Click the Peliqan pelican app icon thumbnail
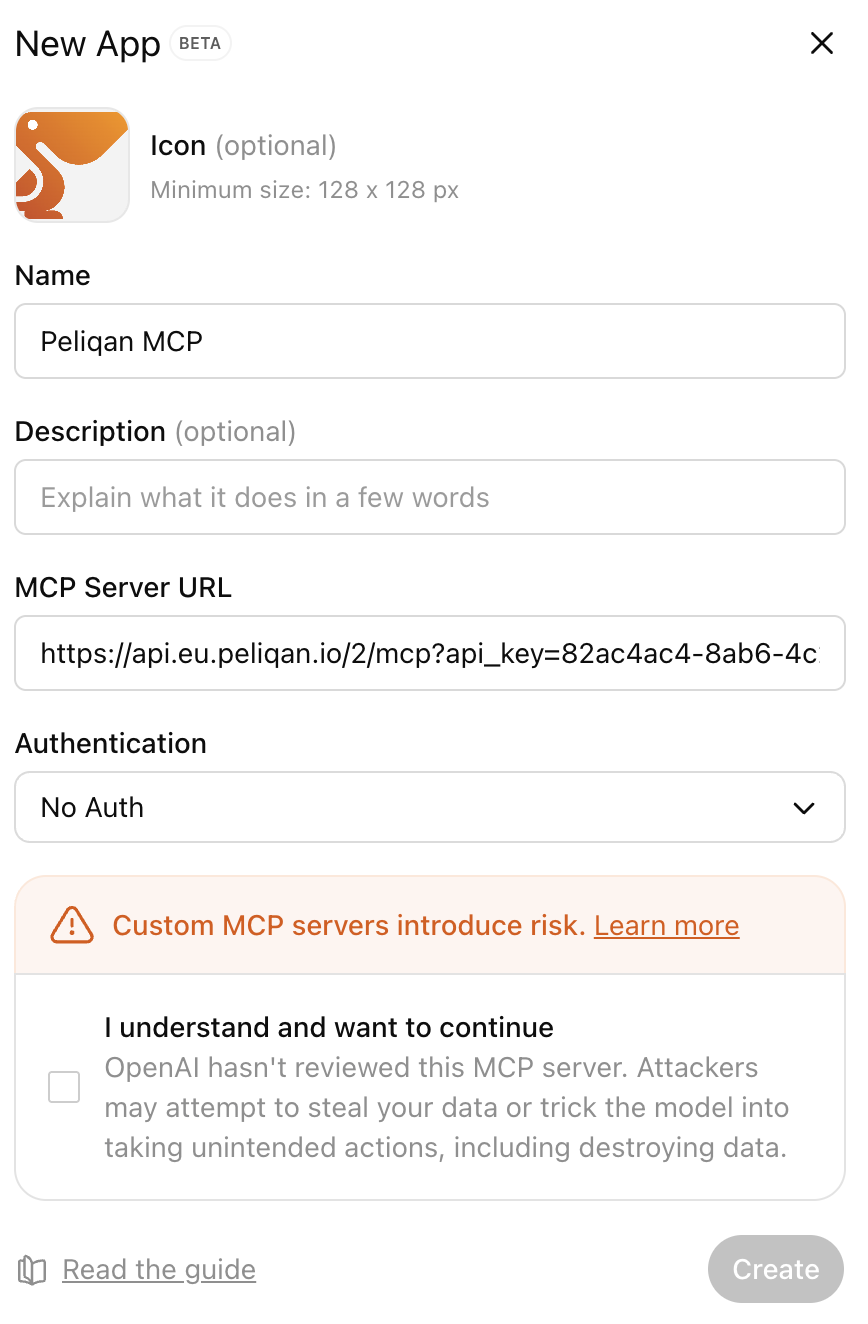 (72, 165)
